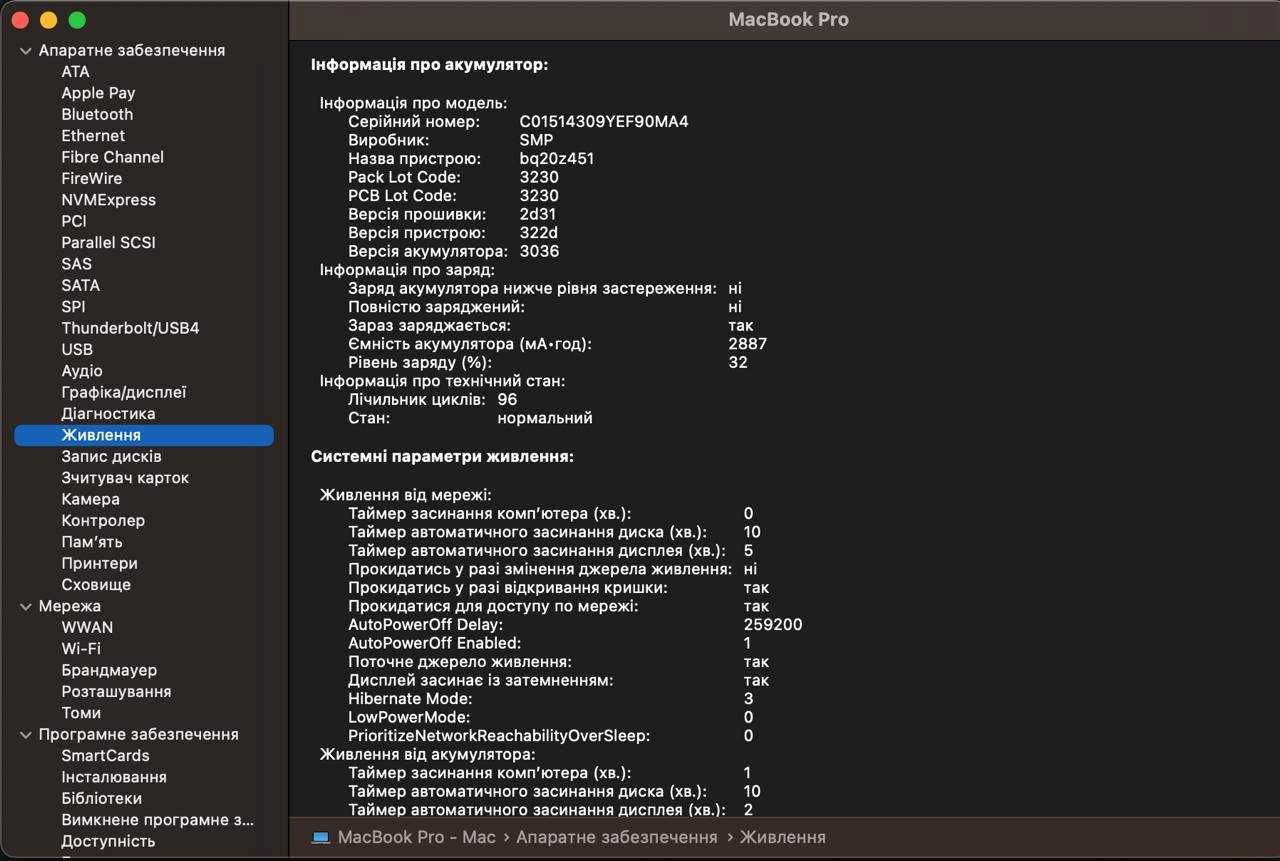Image resolution: width=1280 pixels, height=861 pixels.
Task: Open the SPI entry
Action: tap(73, 306)
